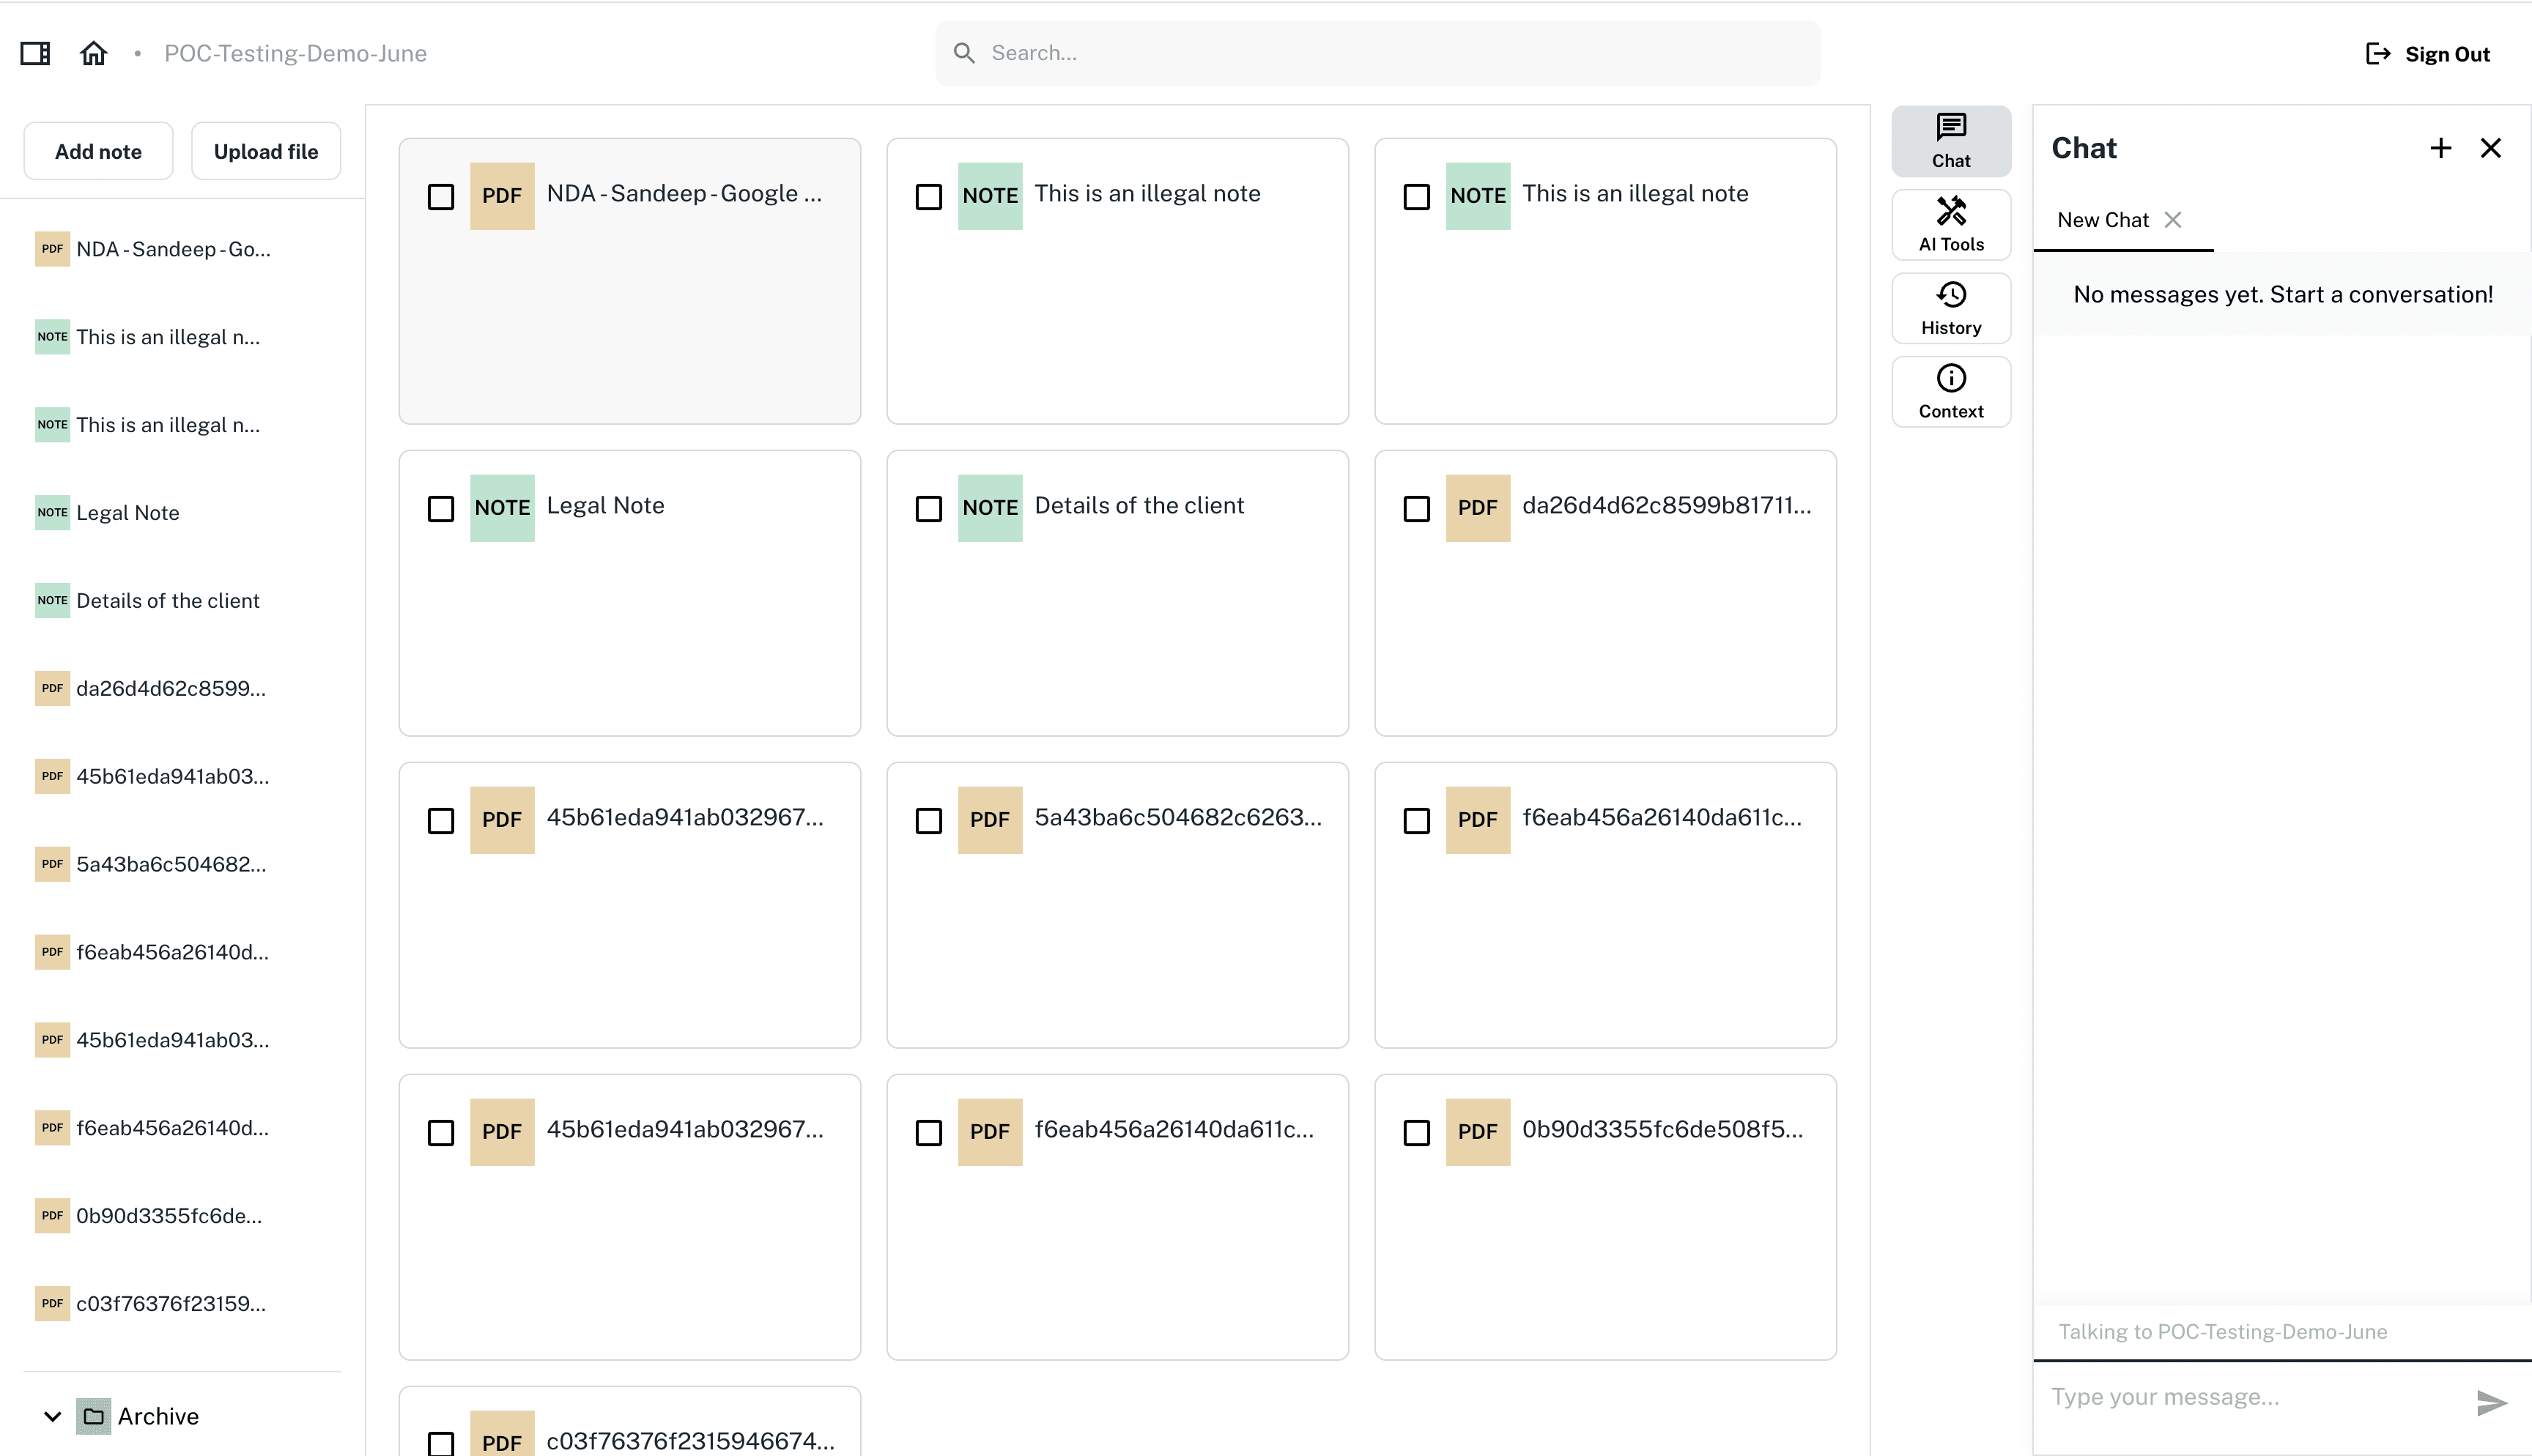
Task: Toggle the sidebar panel icon
Action: point(36,53)
